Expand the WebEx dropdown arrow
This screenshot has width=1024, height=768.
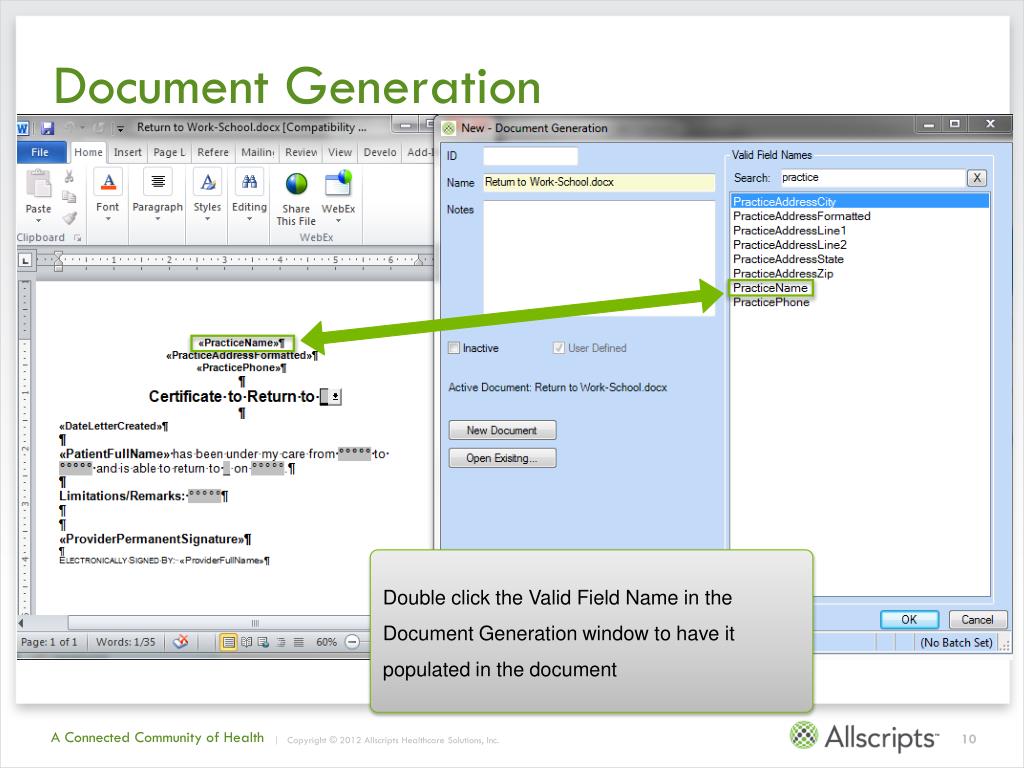[338, 221]
